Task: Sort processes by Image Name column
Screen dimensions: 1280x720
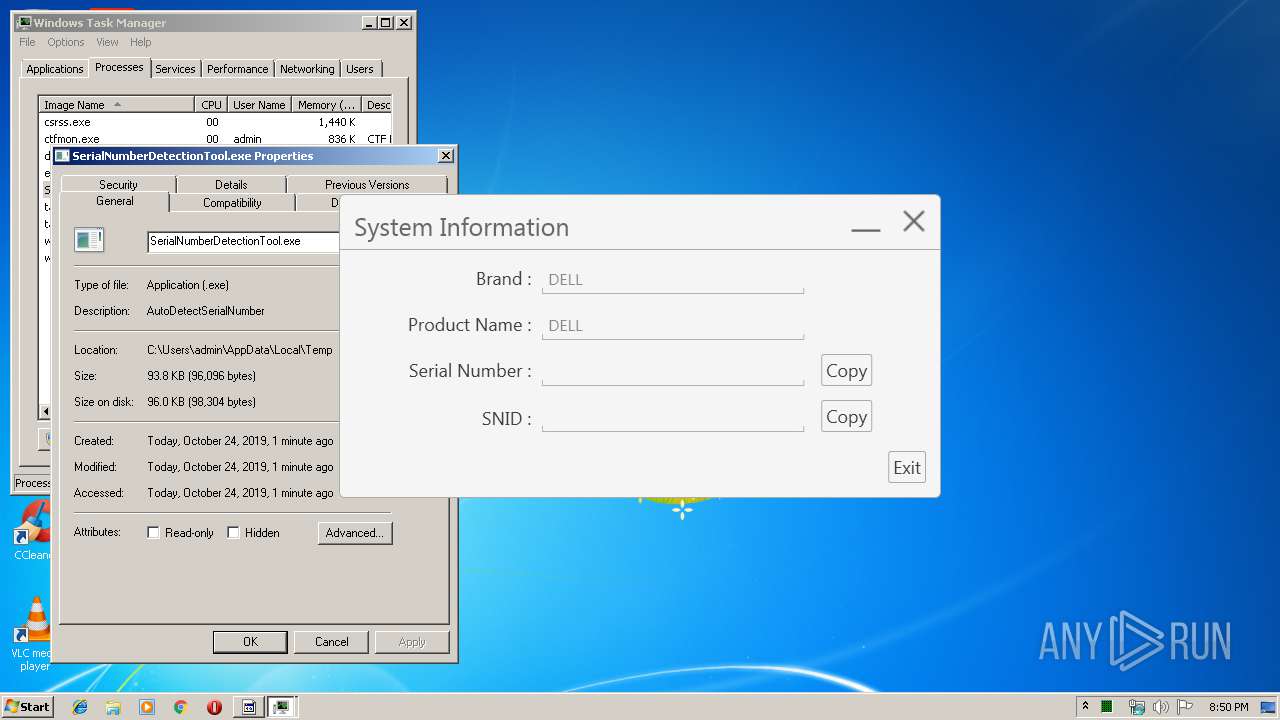Action: (x=116, y=105)
